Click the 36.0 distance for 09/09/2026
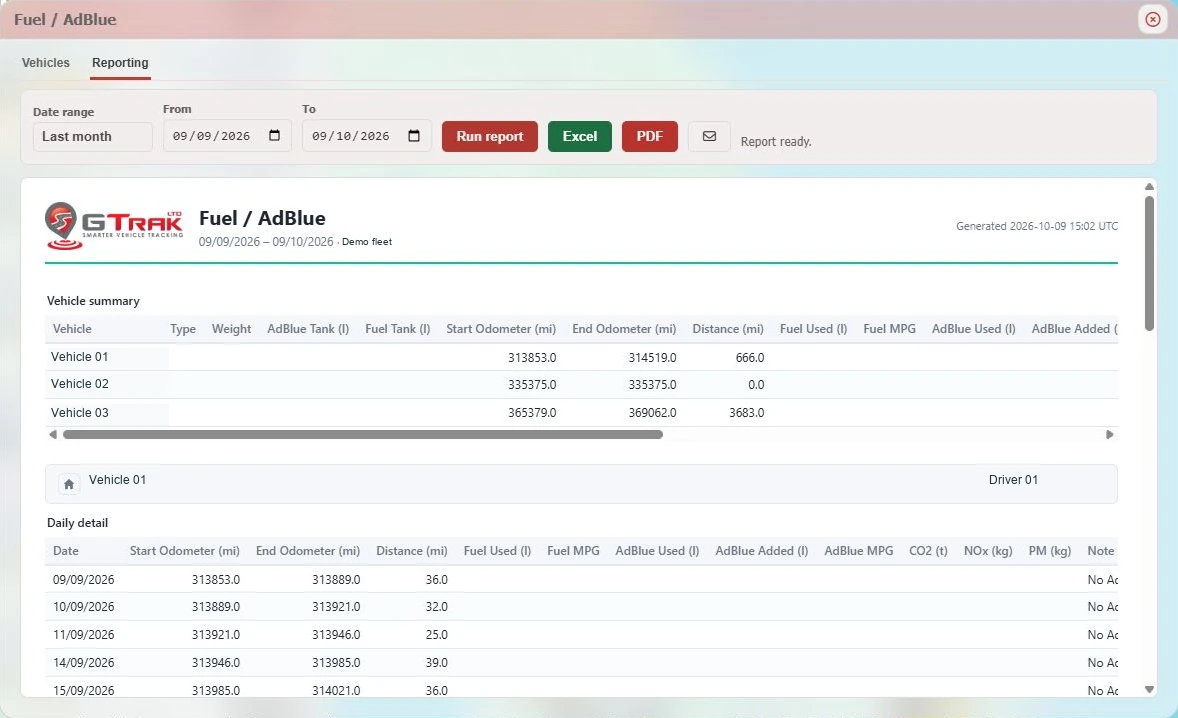 click(x=436, y=580)
